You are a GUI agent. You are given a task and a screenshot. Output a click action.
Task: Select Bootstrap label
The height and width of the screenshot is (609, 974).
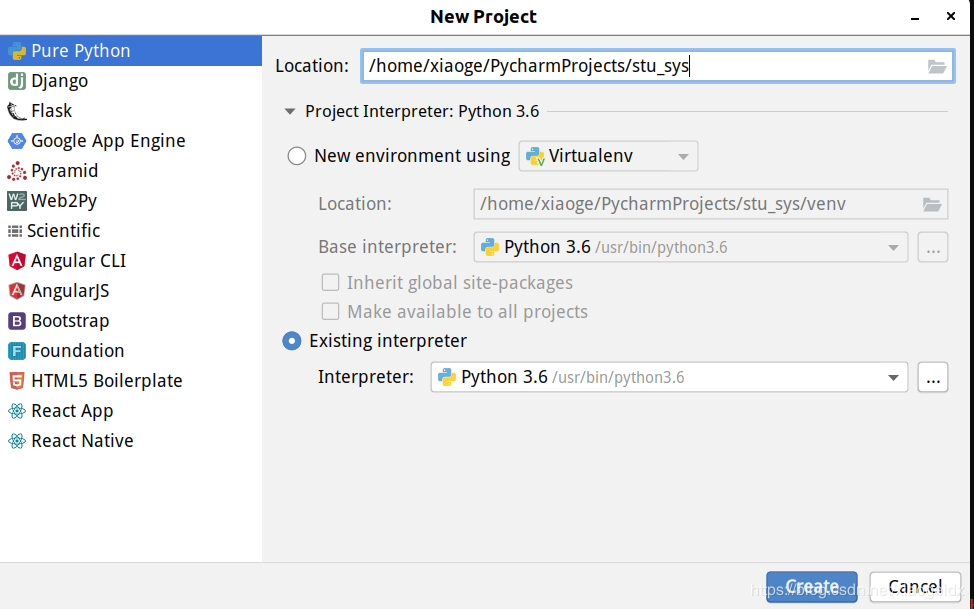coord(70,321)
